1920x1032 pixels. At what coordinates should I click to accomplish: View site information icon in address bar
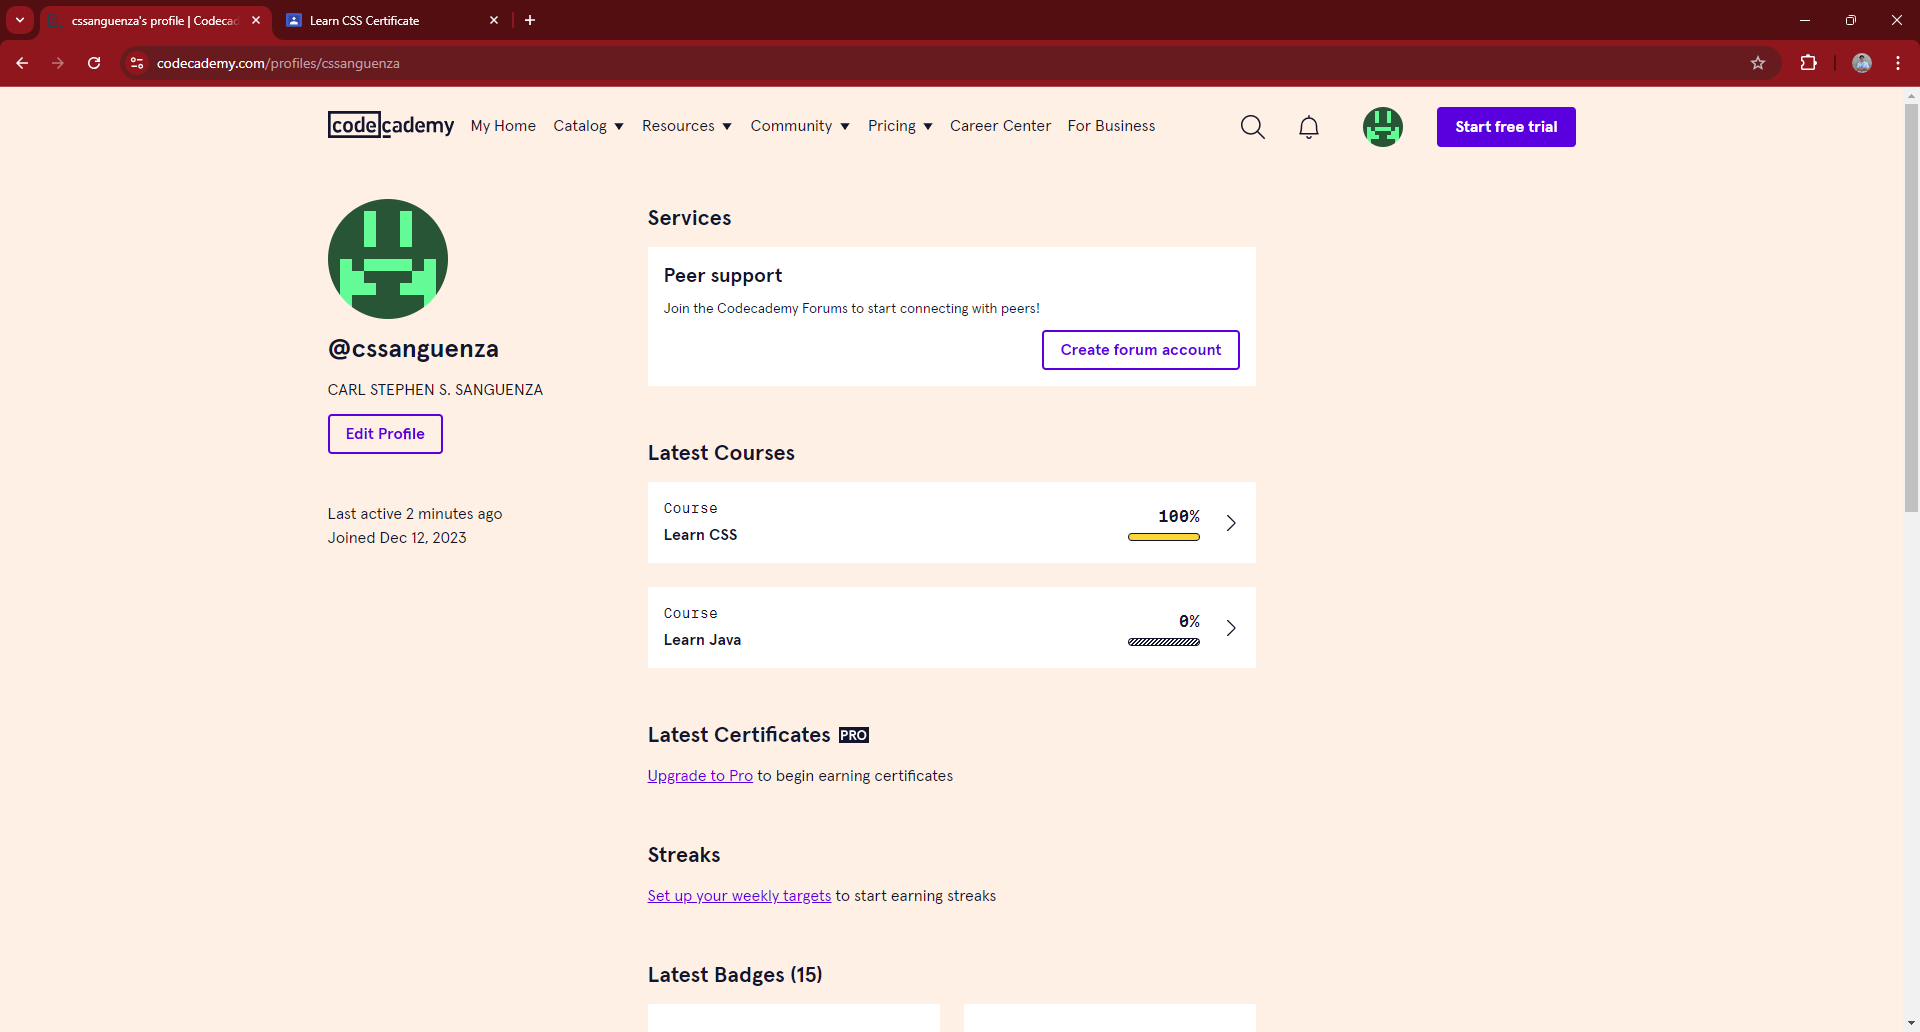[x=137, y=63]
